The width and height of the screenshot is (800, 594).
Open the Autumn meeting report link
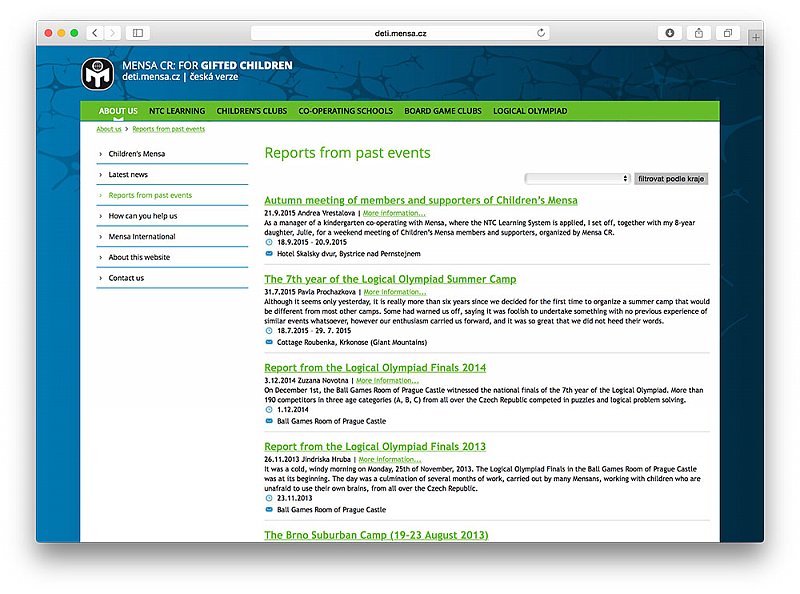420,200
